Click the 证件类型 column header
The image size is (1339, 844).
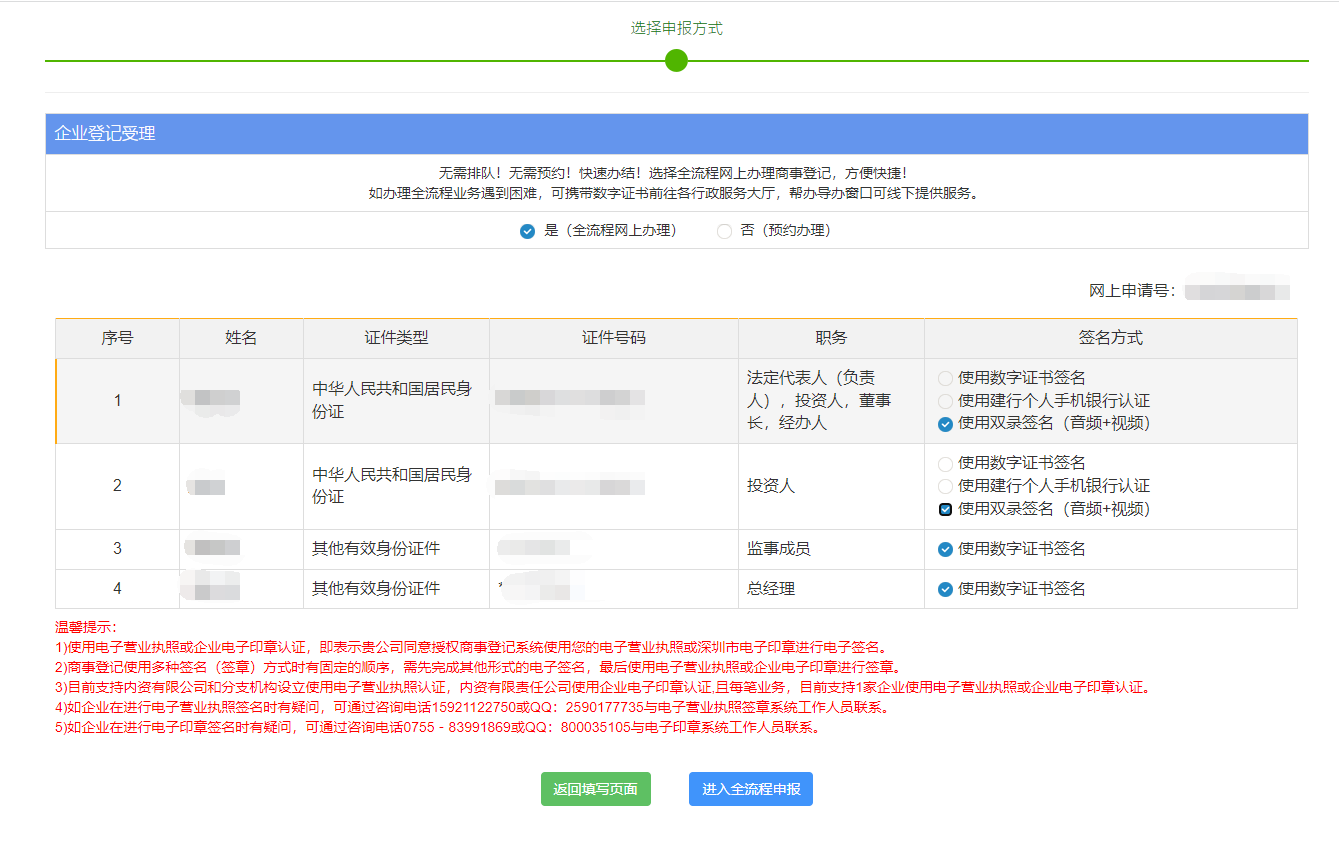click(x=396, y=338)
